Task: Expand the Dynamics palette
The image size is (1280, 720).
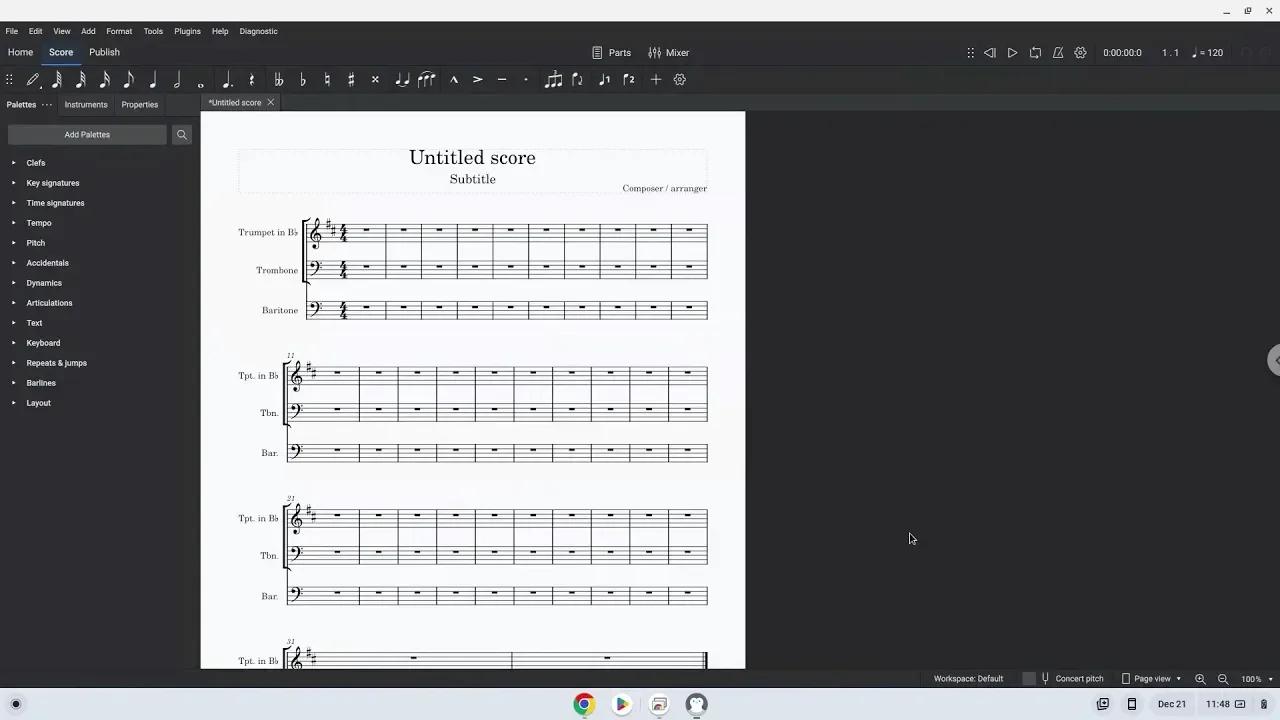Action: tap(44, 283)
